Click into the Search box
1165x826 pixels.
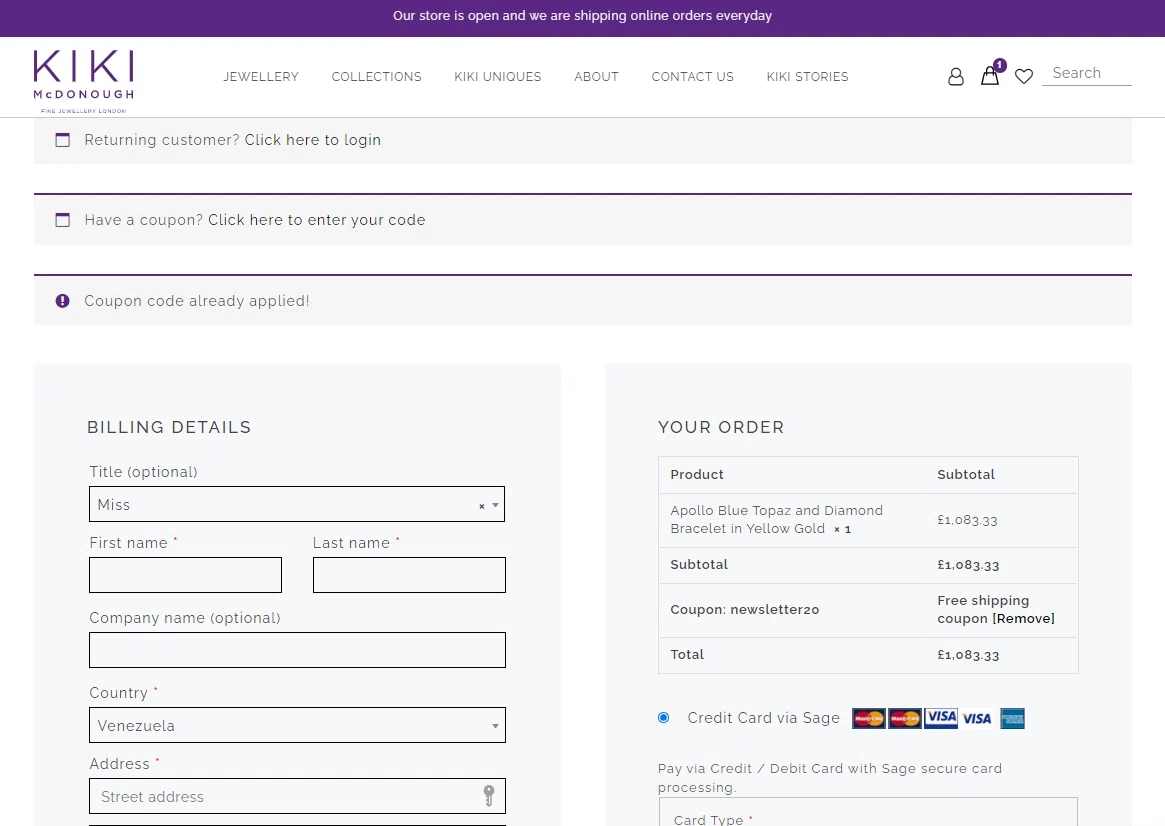click(1087, 73)
